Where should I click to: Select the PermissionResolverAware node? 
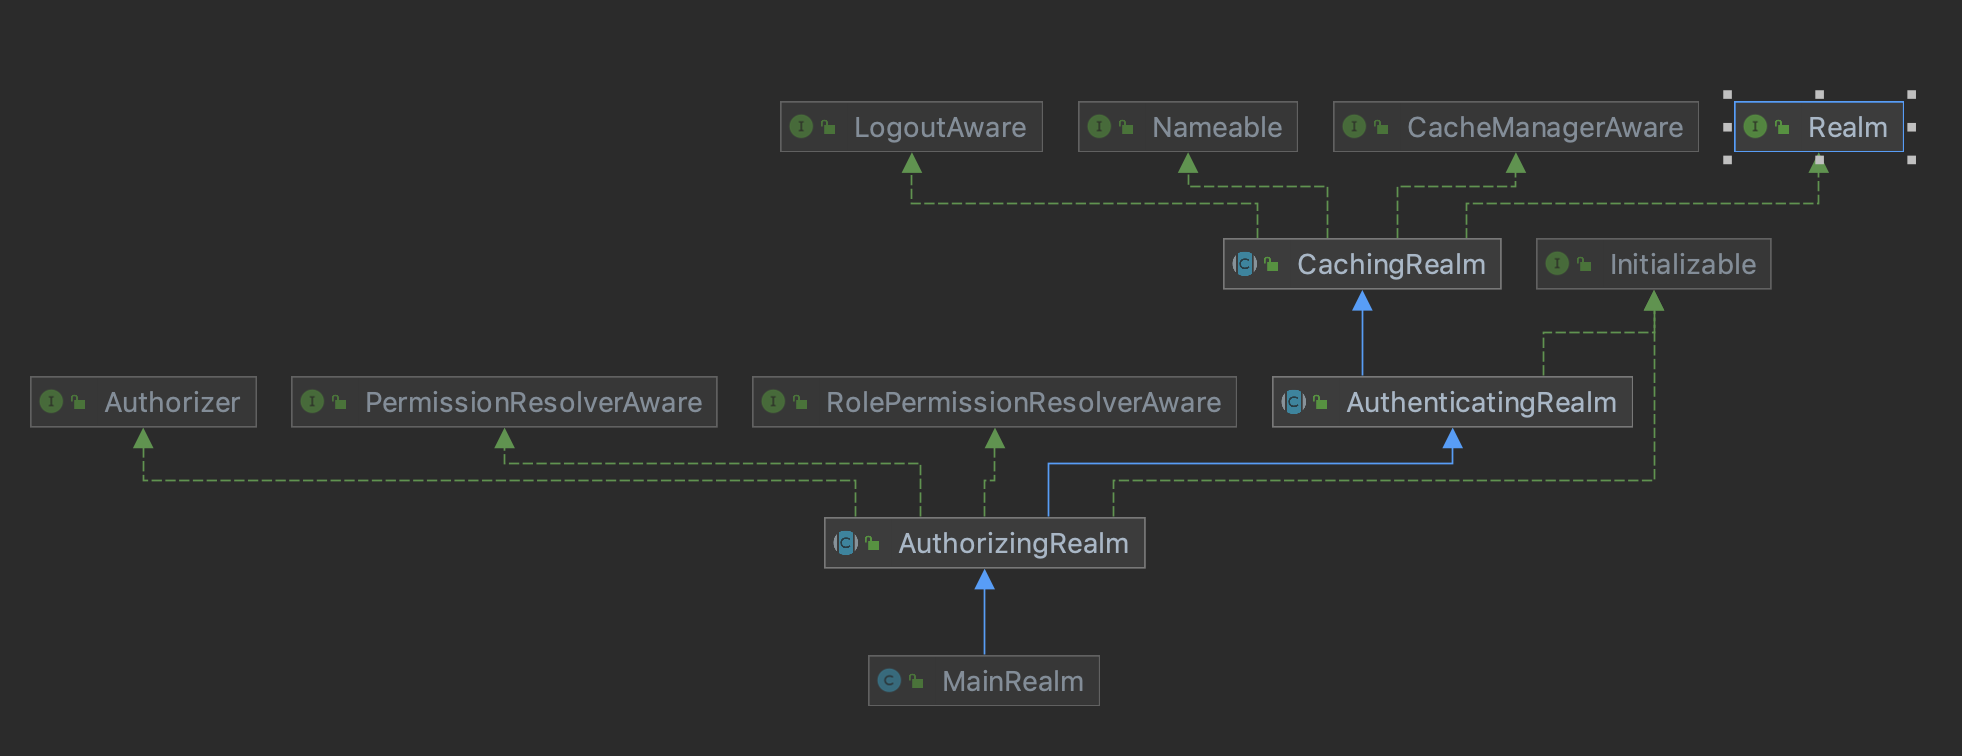point(504,402)
